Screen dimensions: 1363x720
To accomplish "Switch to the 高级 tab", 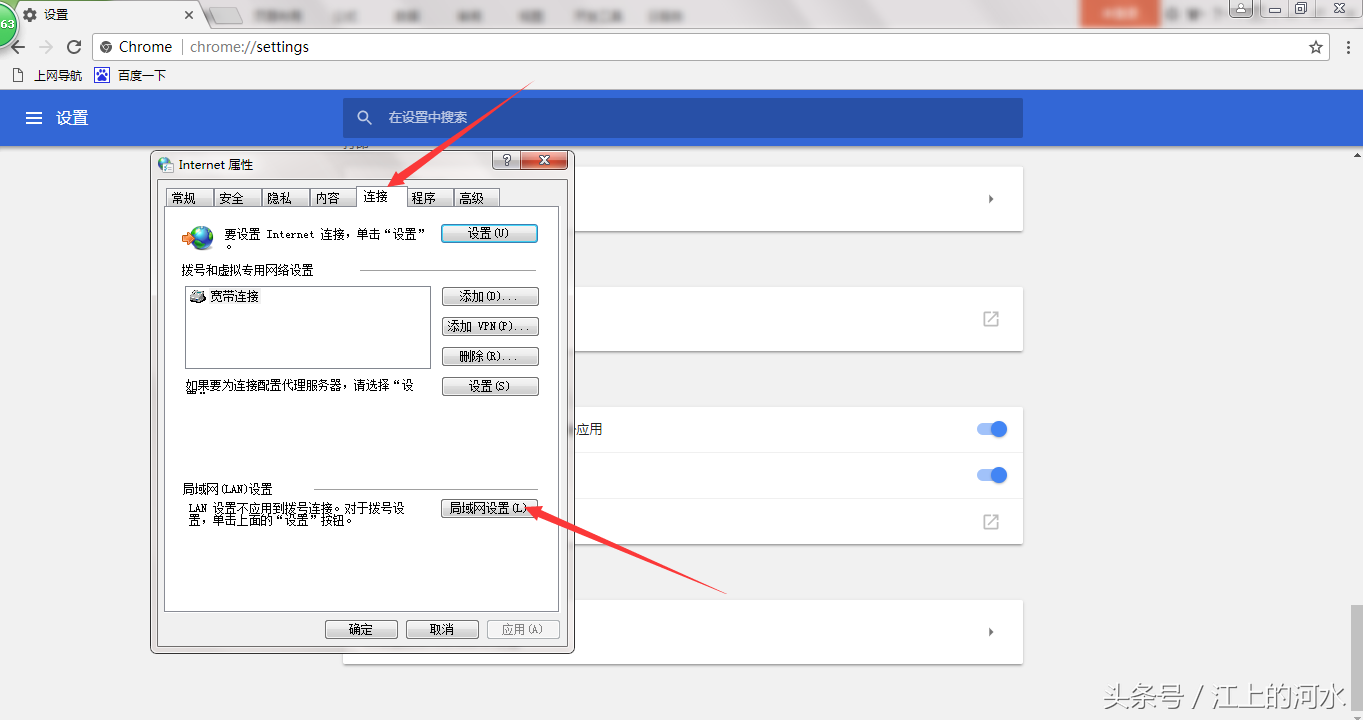I will click(477, 198).
